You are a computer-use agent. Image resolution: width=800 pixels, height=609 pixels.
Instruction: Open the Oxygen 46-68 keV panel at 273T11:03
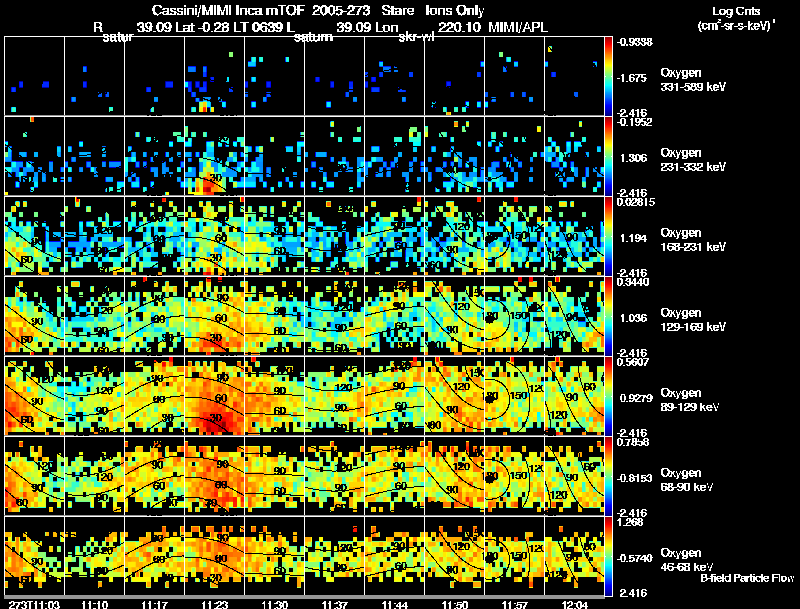[34, 556]
